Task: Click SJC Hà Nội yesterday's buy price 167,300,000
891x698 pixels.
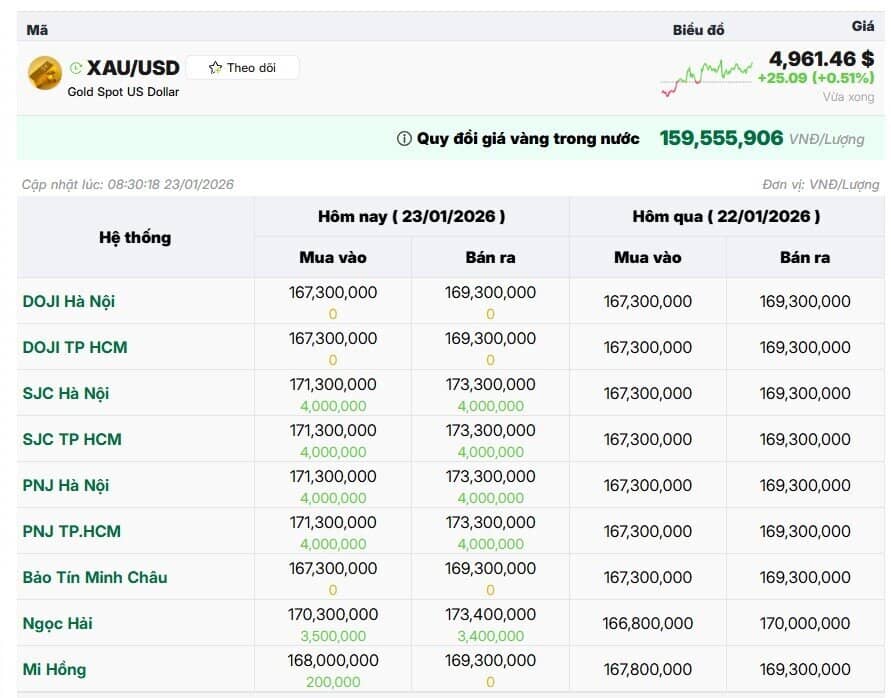Action: (648, 394)
